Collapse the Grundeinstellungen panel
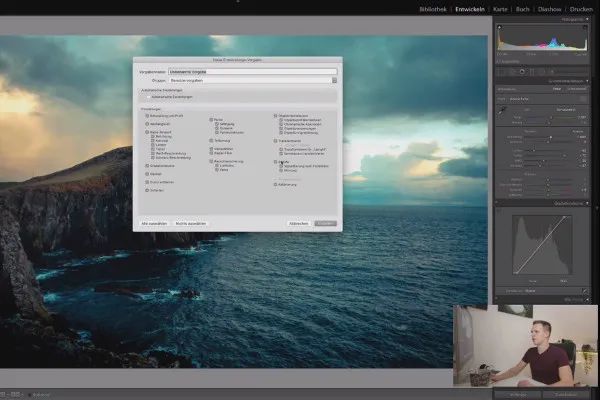This screenshot has width=600, height=400. coord(587,81)
